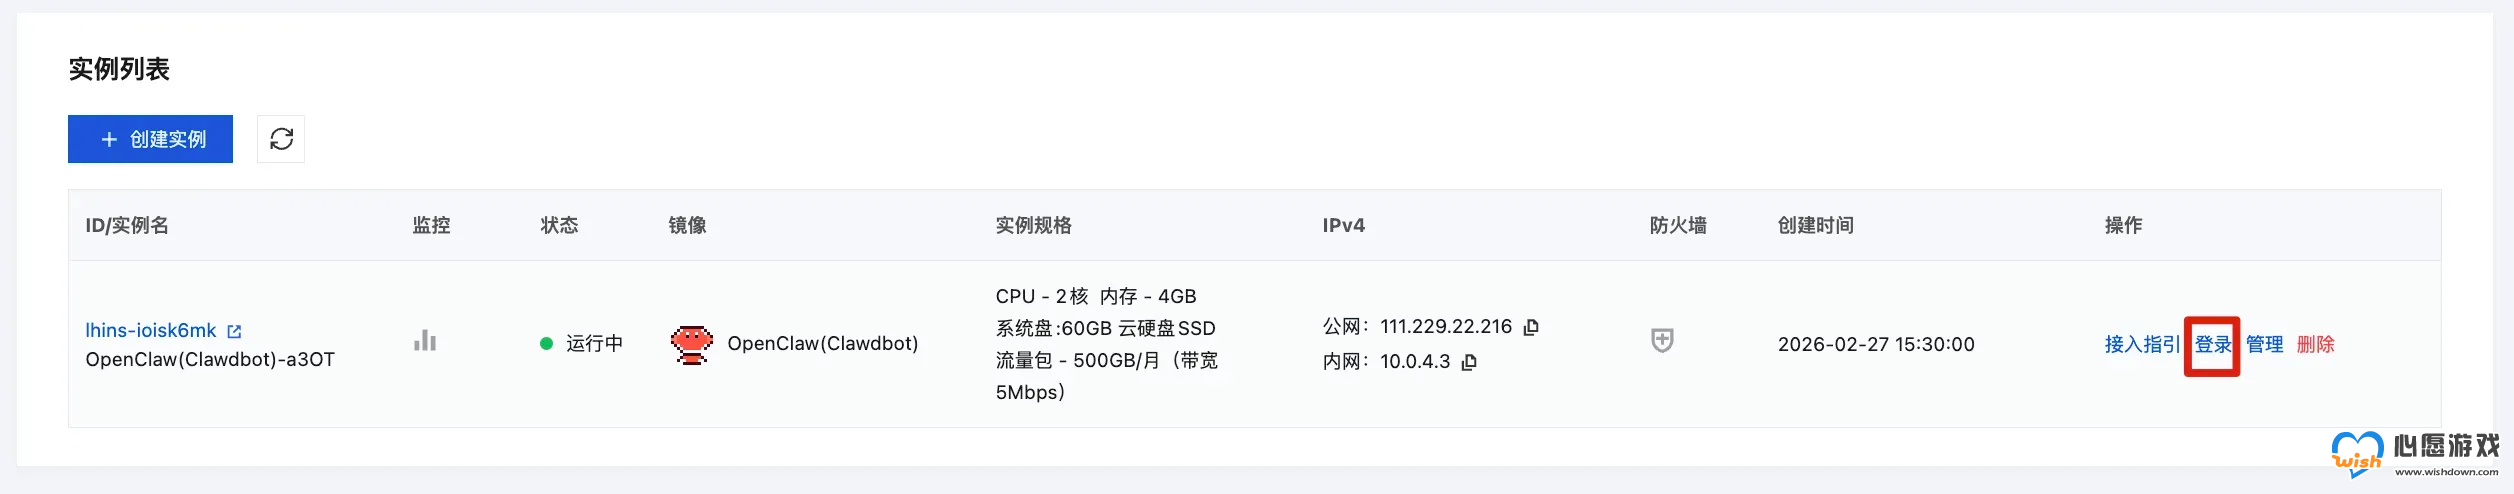Click the red 删除 link
The width and height of the screenshot is (2514, 494).
tap(2315, 344)
